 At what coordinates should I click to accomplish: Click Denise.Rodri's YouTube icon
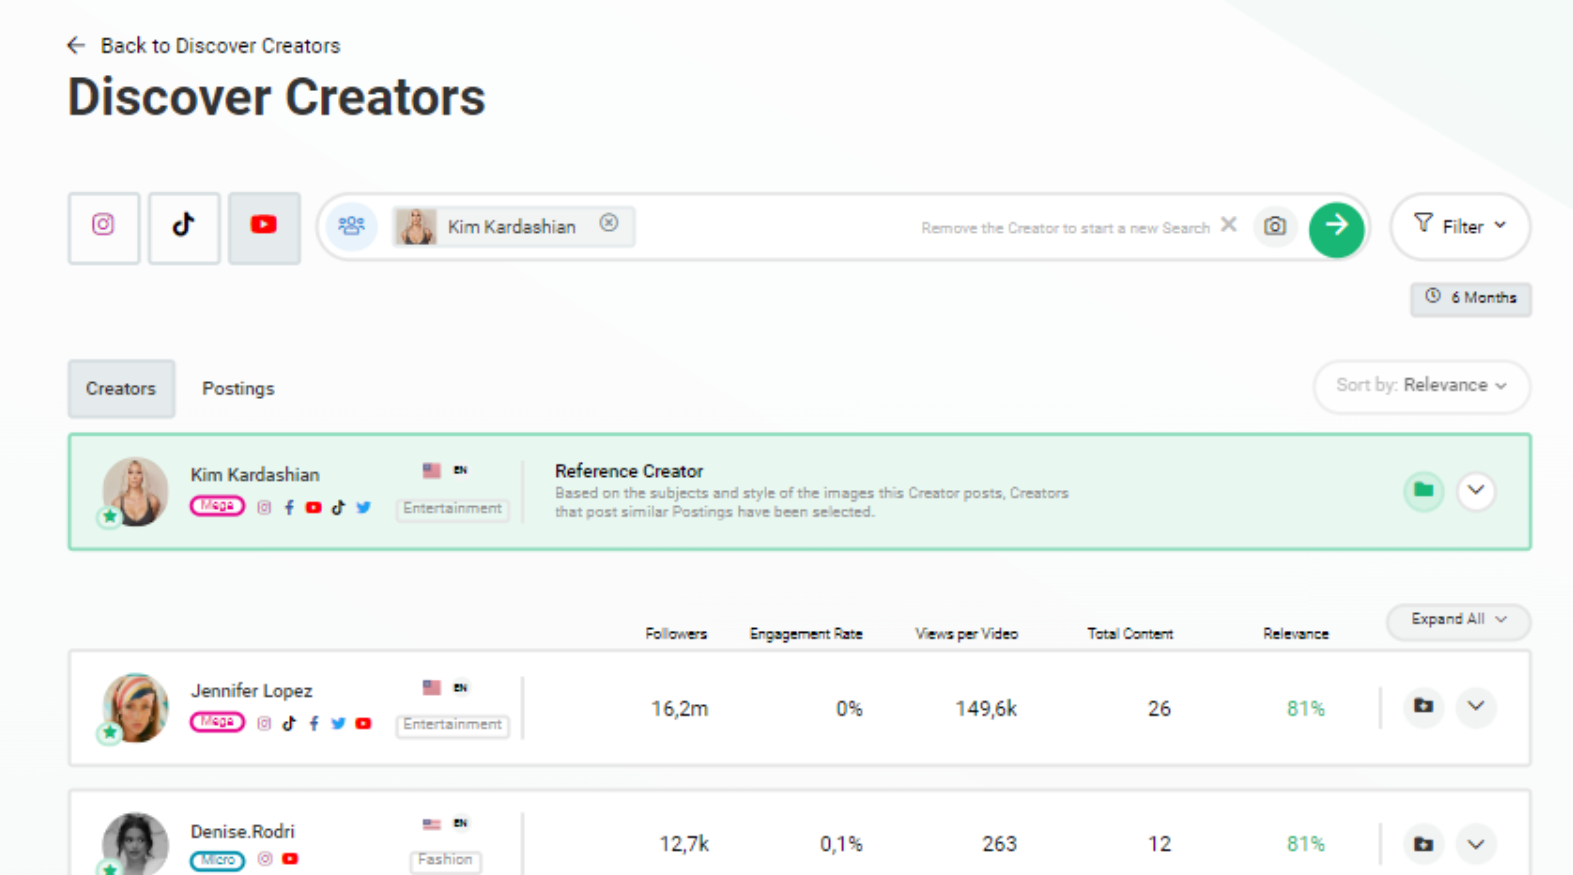(x=290, y=859)
